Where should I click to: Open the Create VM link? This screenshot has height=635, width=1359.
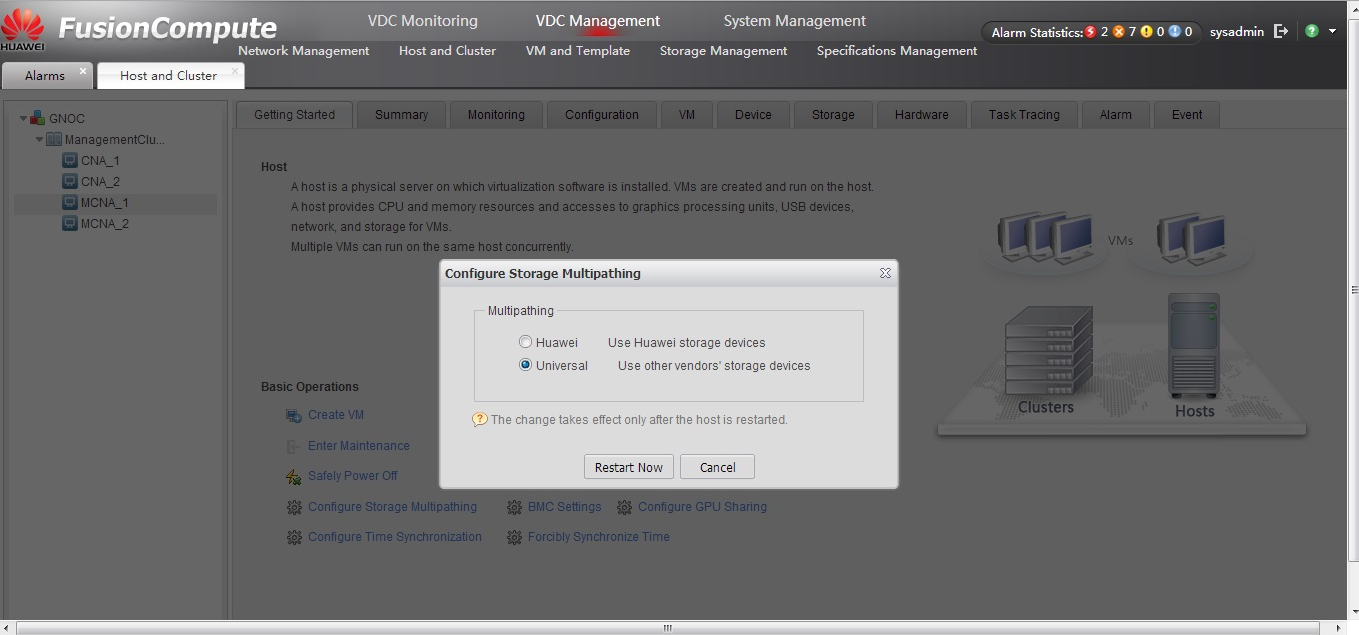click(x=336, y=416)
